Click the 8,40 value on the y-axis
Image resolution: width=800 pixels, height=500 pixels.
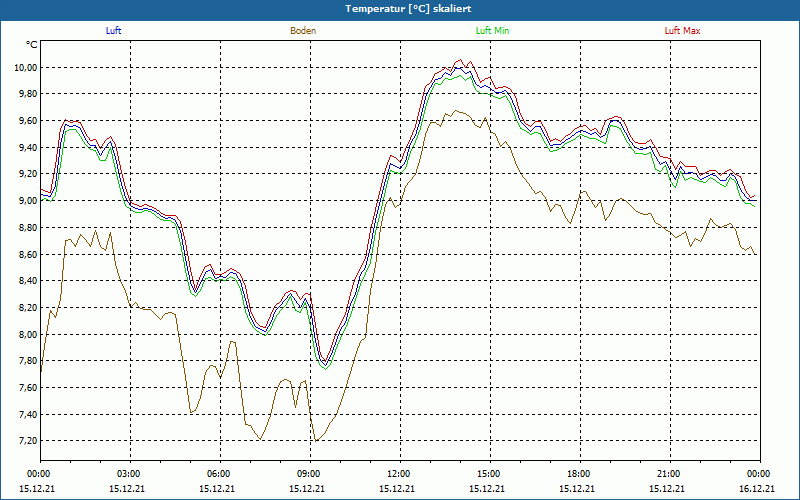pos(28,281)
